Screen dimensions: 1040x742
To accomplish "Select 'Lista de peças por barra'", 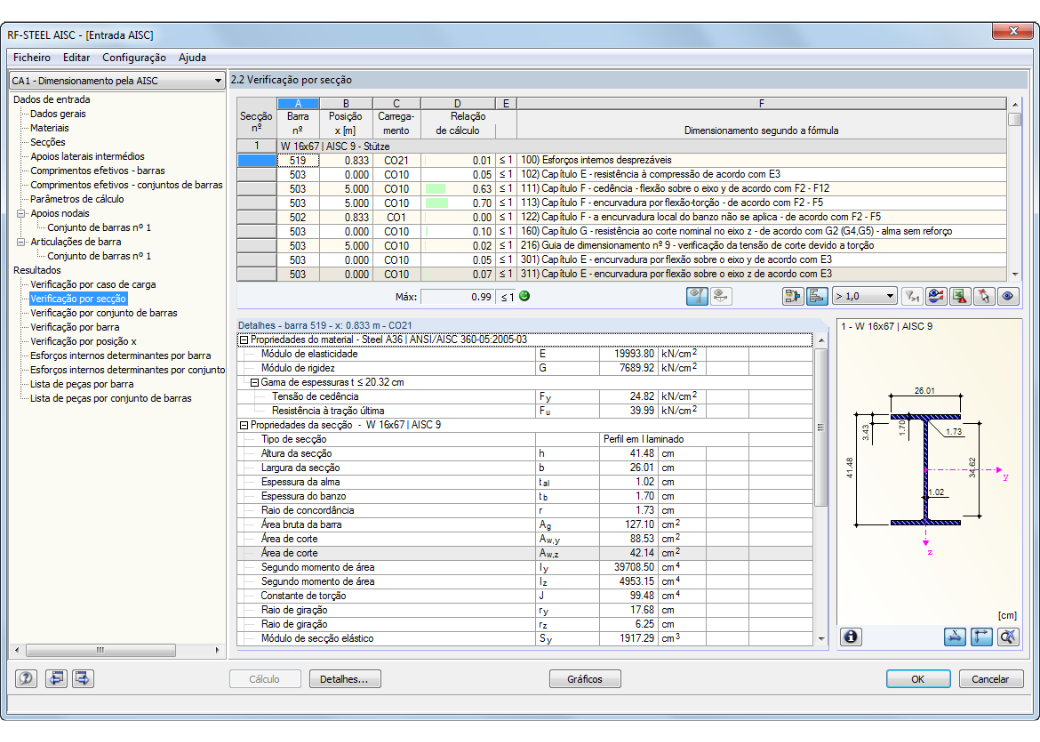I will (82, 385).
